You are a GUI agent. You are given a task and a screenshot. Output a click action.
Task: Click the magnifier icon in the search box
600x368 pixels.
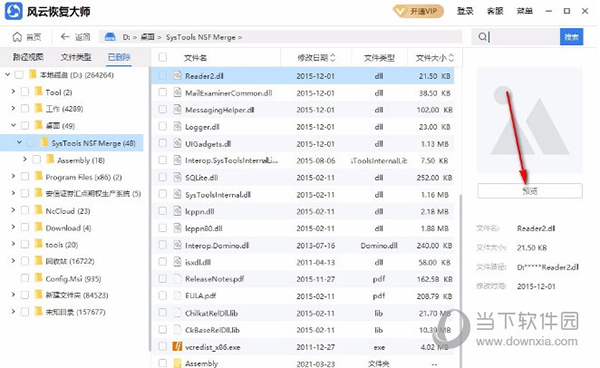click(x=483, y=37)
